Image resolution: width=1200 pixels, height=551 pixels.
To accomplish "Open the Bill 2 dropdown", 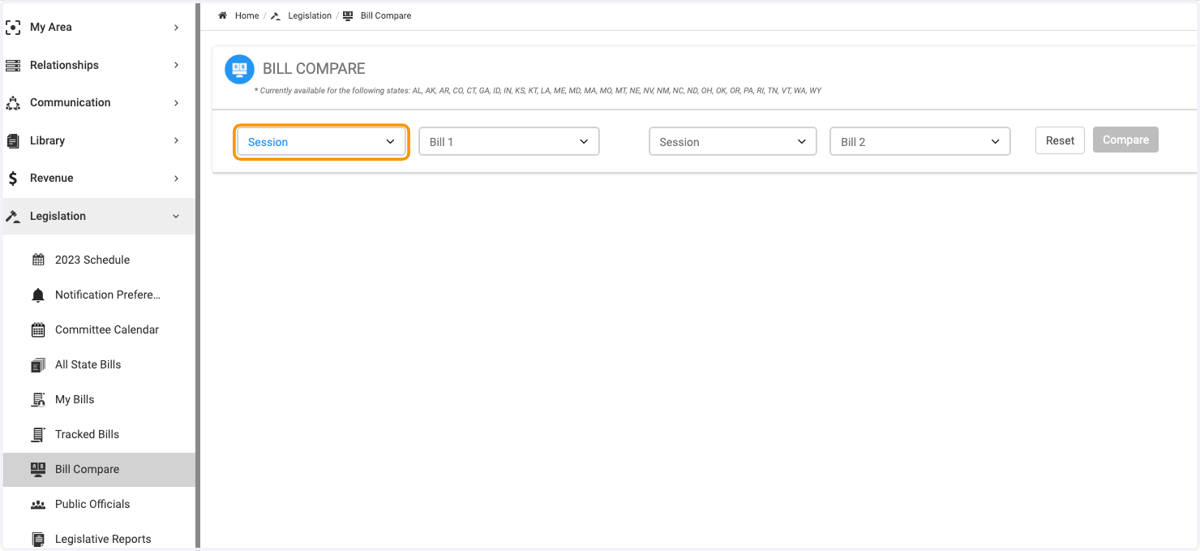I will (920, 142).
